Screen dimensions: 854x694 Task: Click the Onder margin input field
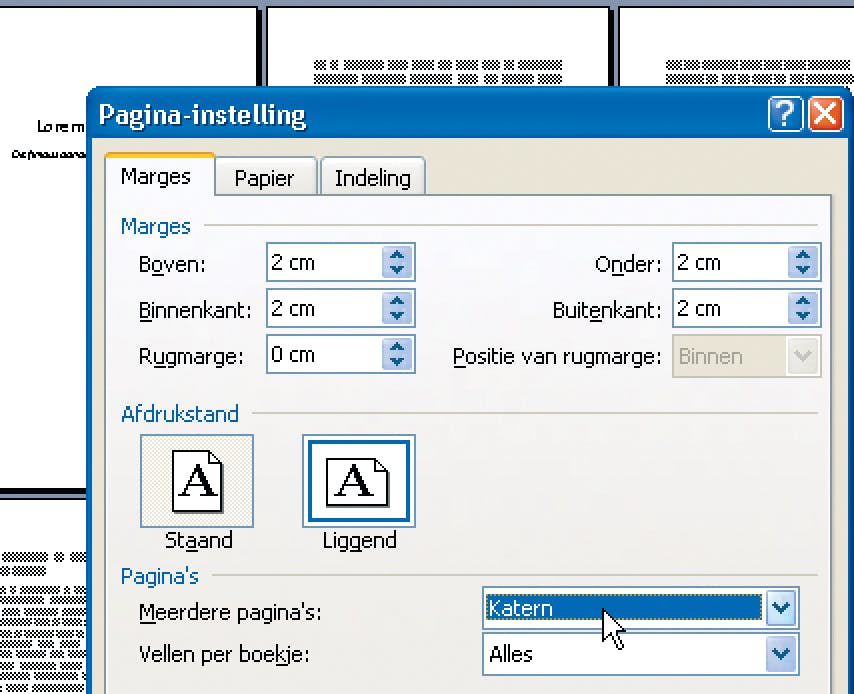click(729, 263)
